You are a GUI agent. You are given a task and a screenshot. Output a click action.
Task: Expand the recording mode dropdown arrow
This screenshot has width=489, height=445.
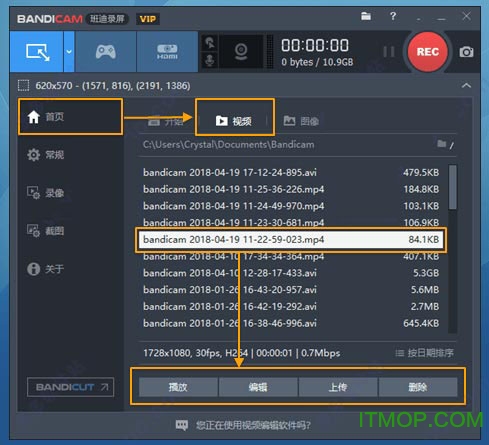point(69,52)
